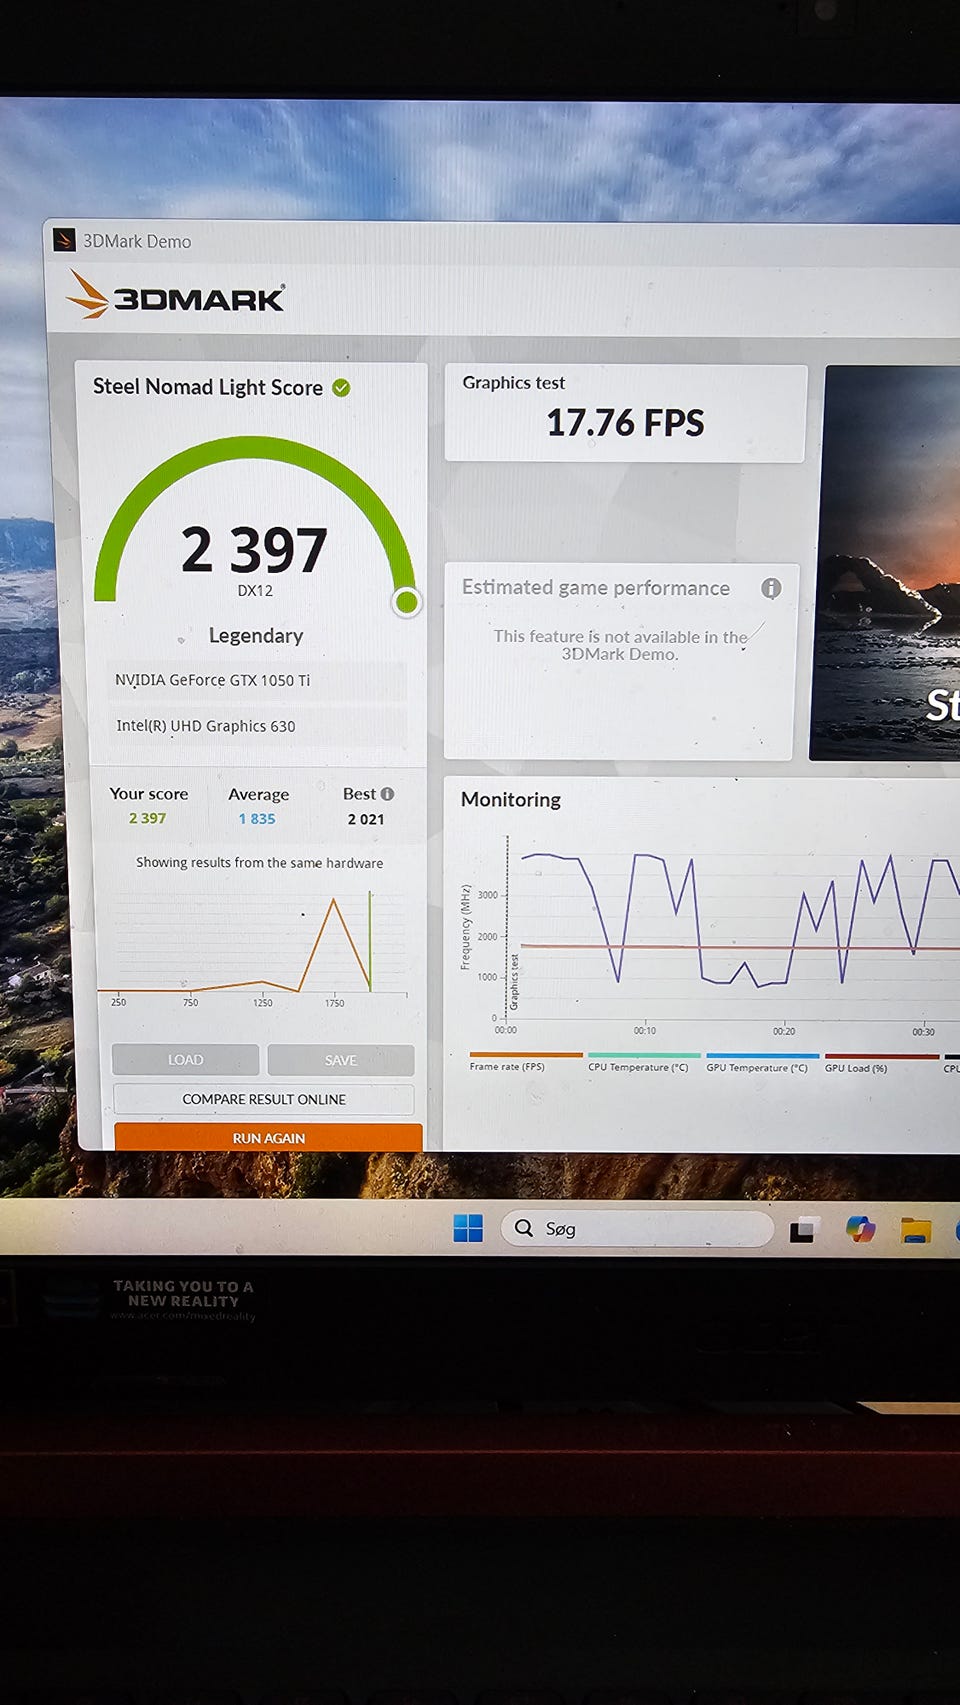Open info icon beside Best score
Viewport: 960px width, 1705px height.
(x=387, y=794)
